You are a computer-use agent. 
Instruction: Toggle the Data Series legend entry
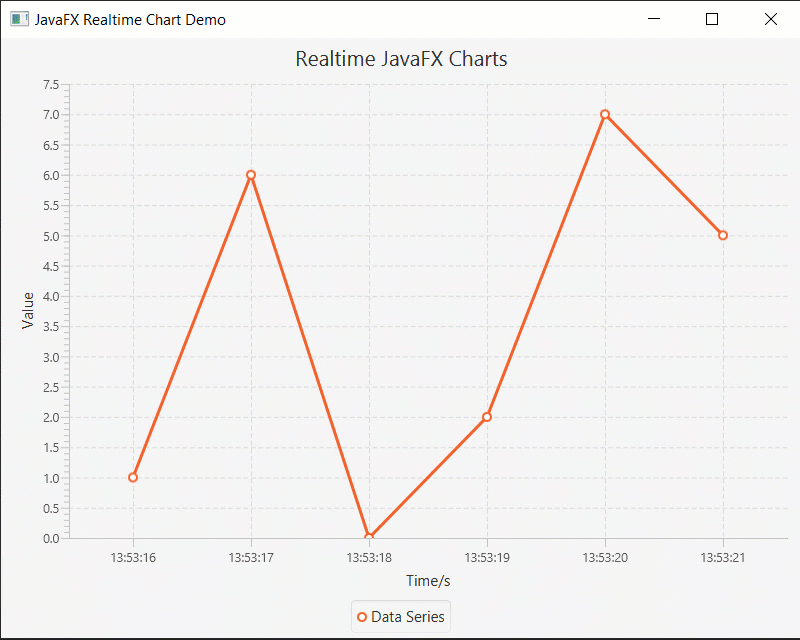click(x=400, y=616)
